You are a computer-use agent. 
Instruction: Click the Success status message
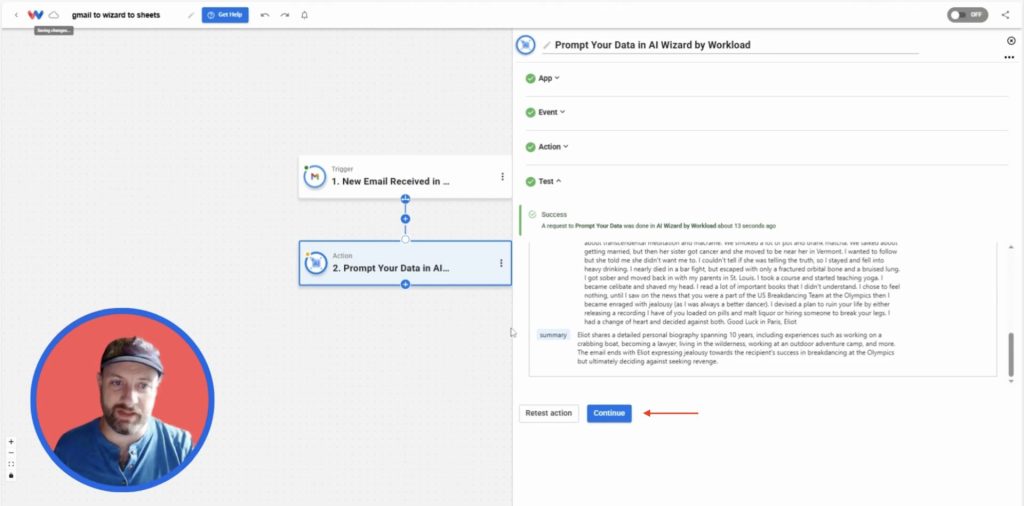coord(658,220)
